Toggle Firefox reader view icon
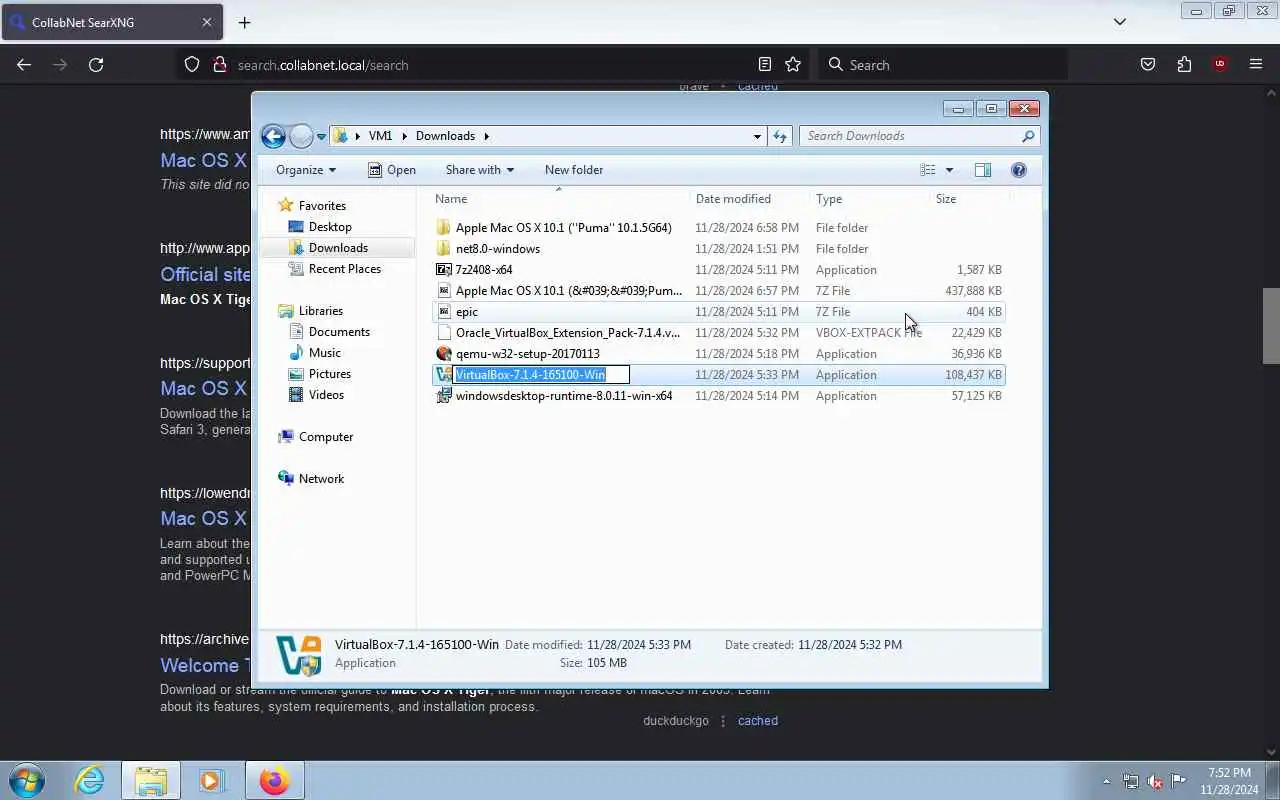Screen dimensions: 1280x800 tap(765, 64)
